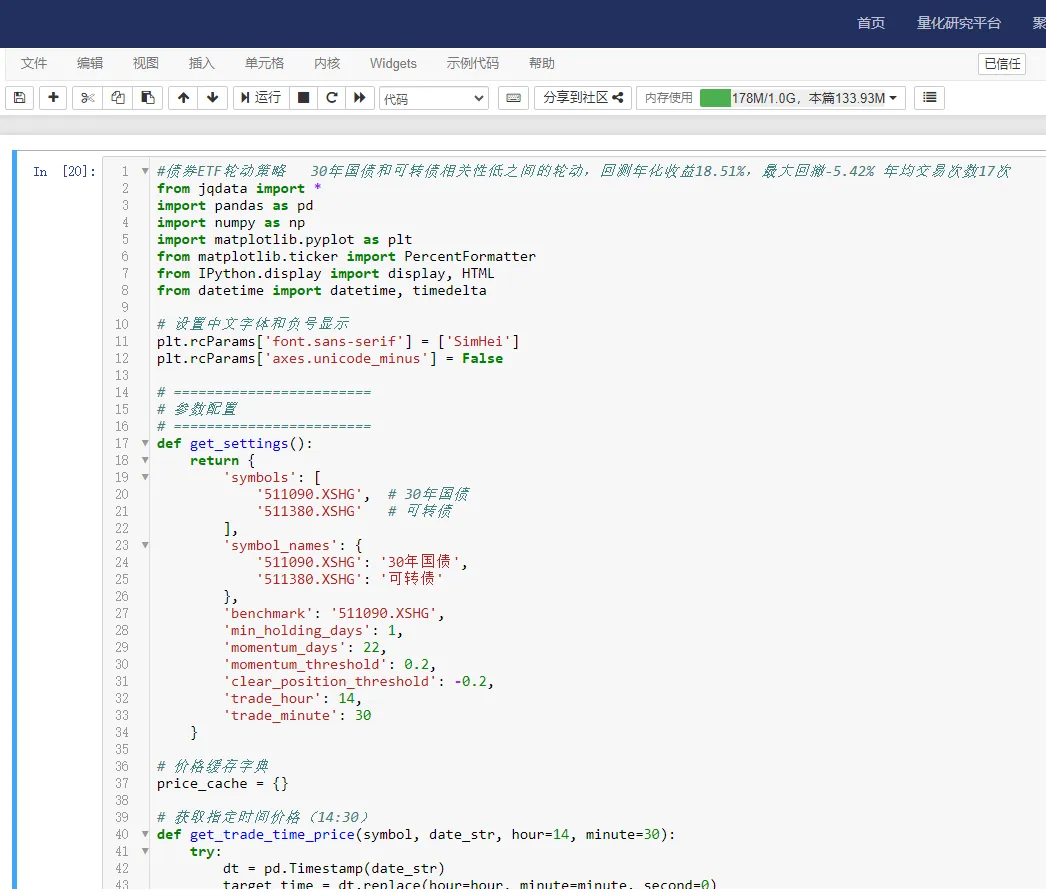Click 'clear_position_threshold' key text
The height and width of the screenshot is (892, 1046).
[x=330, y=681]
